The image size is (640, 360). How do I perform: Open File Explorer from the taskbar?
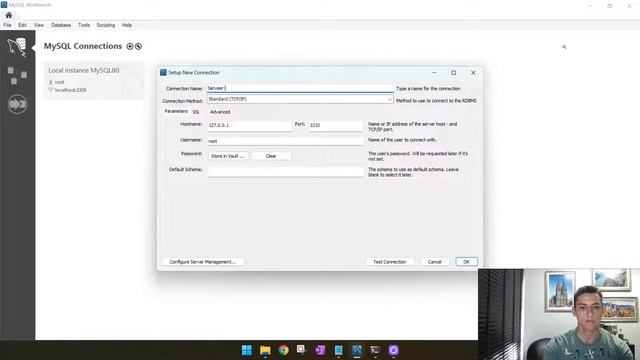(x=265, y=350)
